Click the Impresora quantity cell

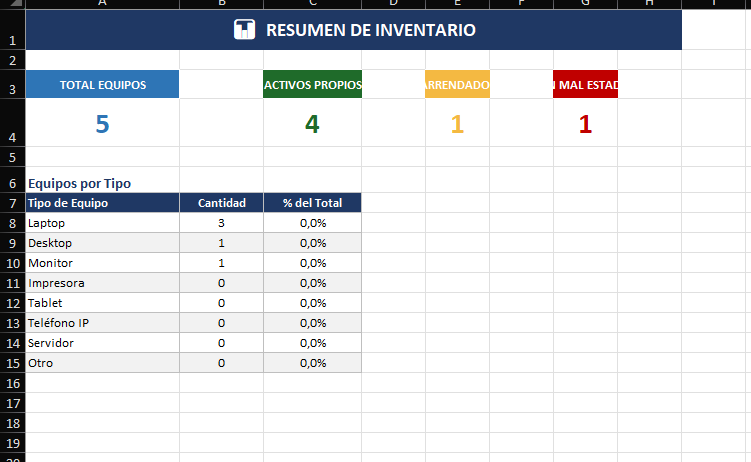tap(221, 283)
